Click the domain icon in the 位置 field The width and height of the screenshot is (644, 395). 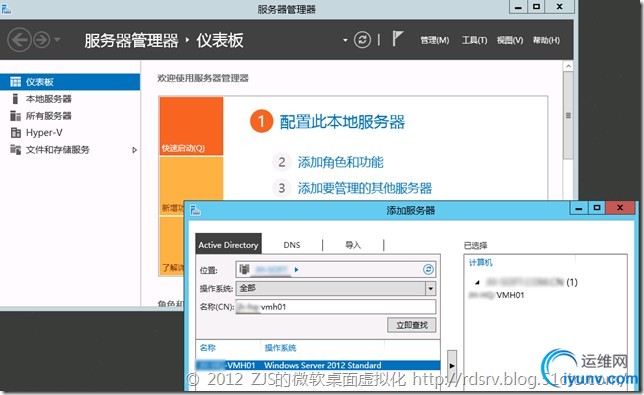coord(244,269)
